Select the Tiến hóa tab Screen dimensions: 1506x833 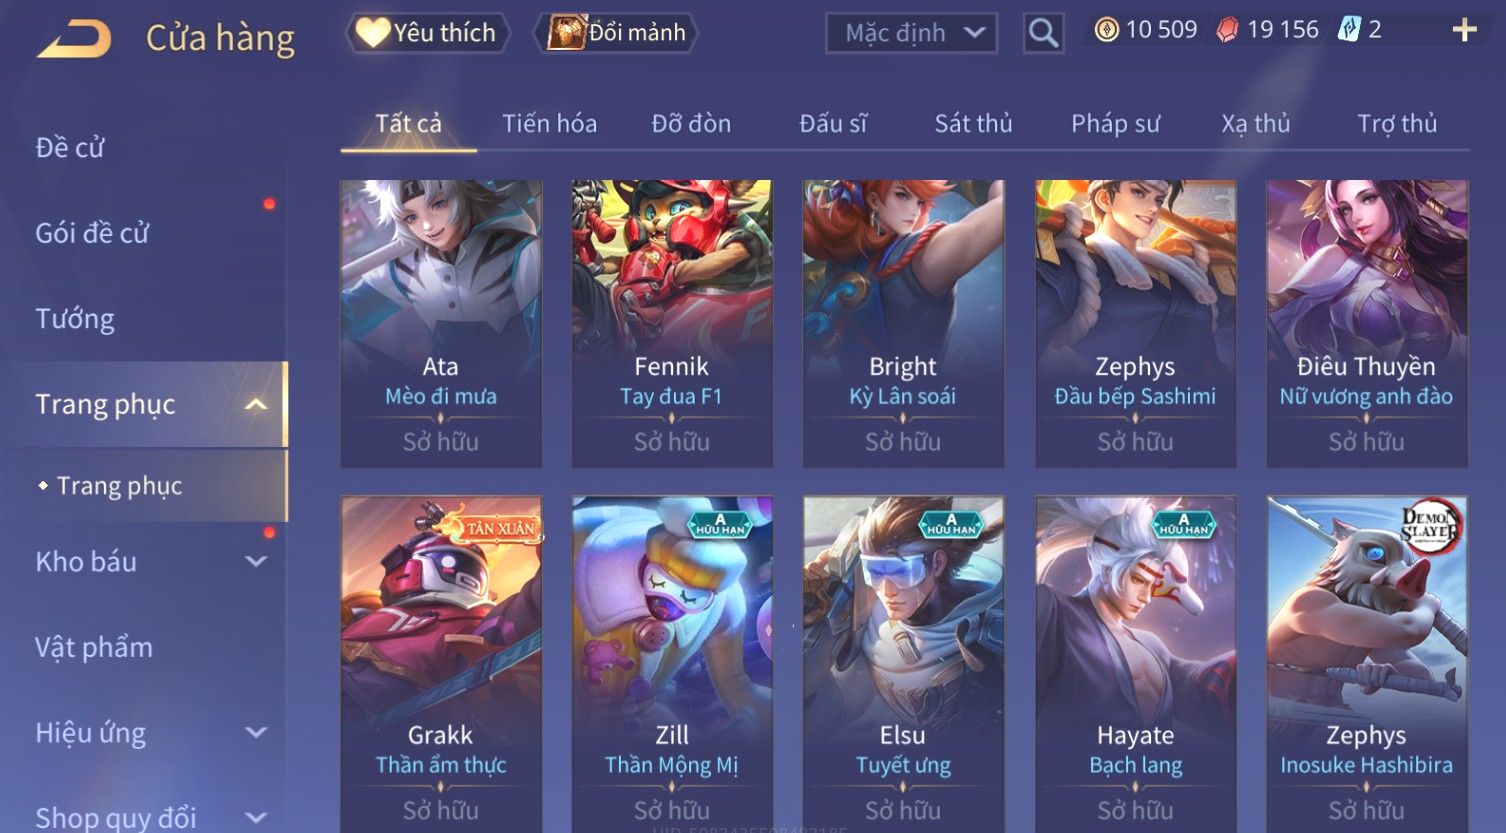click(549, 124)
